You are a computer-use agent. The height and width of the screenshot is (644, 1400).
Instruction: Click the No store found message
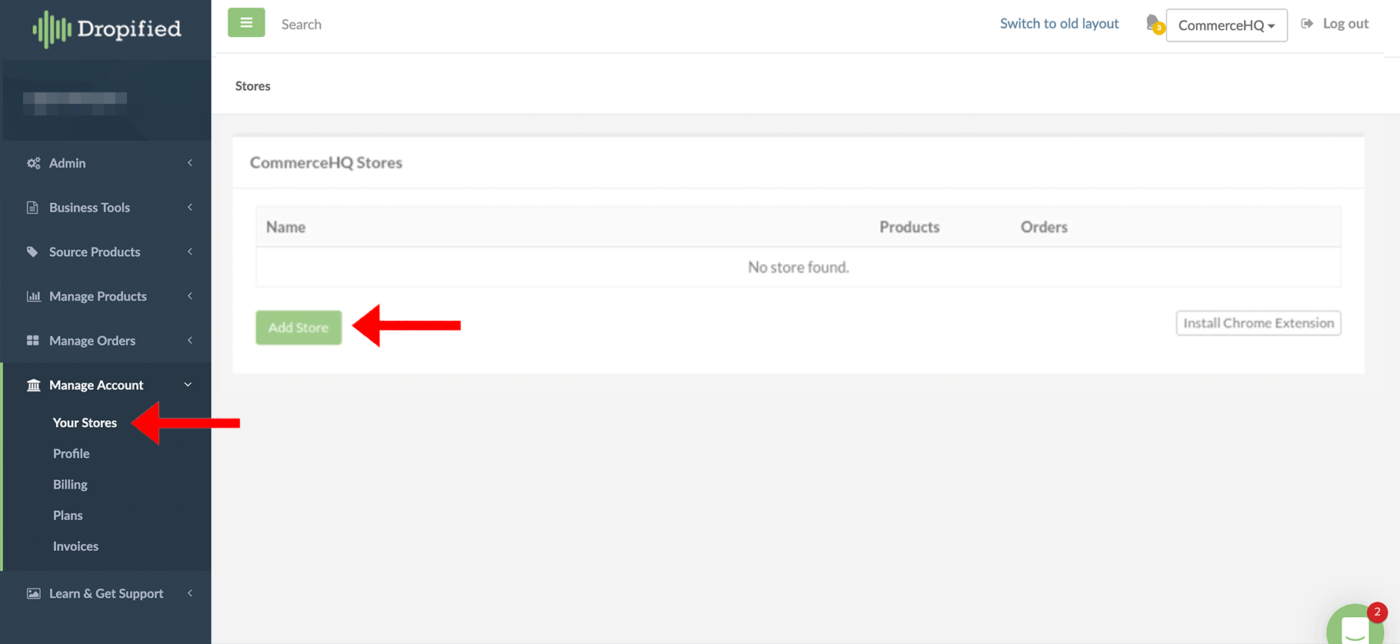point(798,267)
